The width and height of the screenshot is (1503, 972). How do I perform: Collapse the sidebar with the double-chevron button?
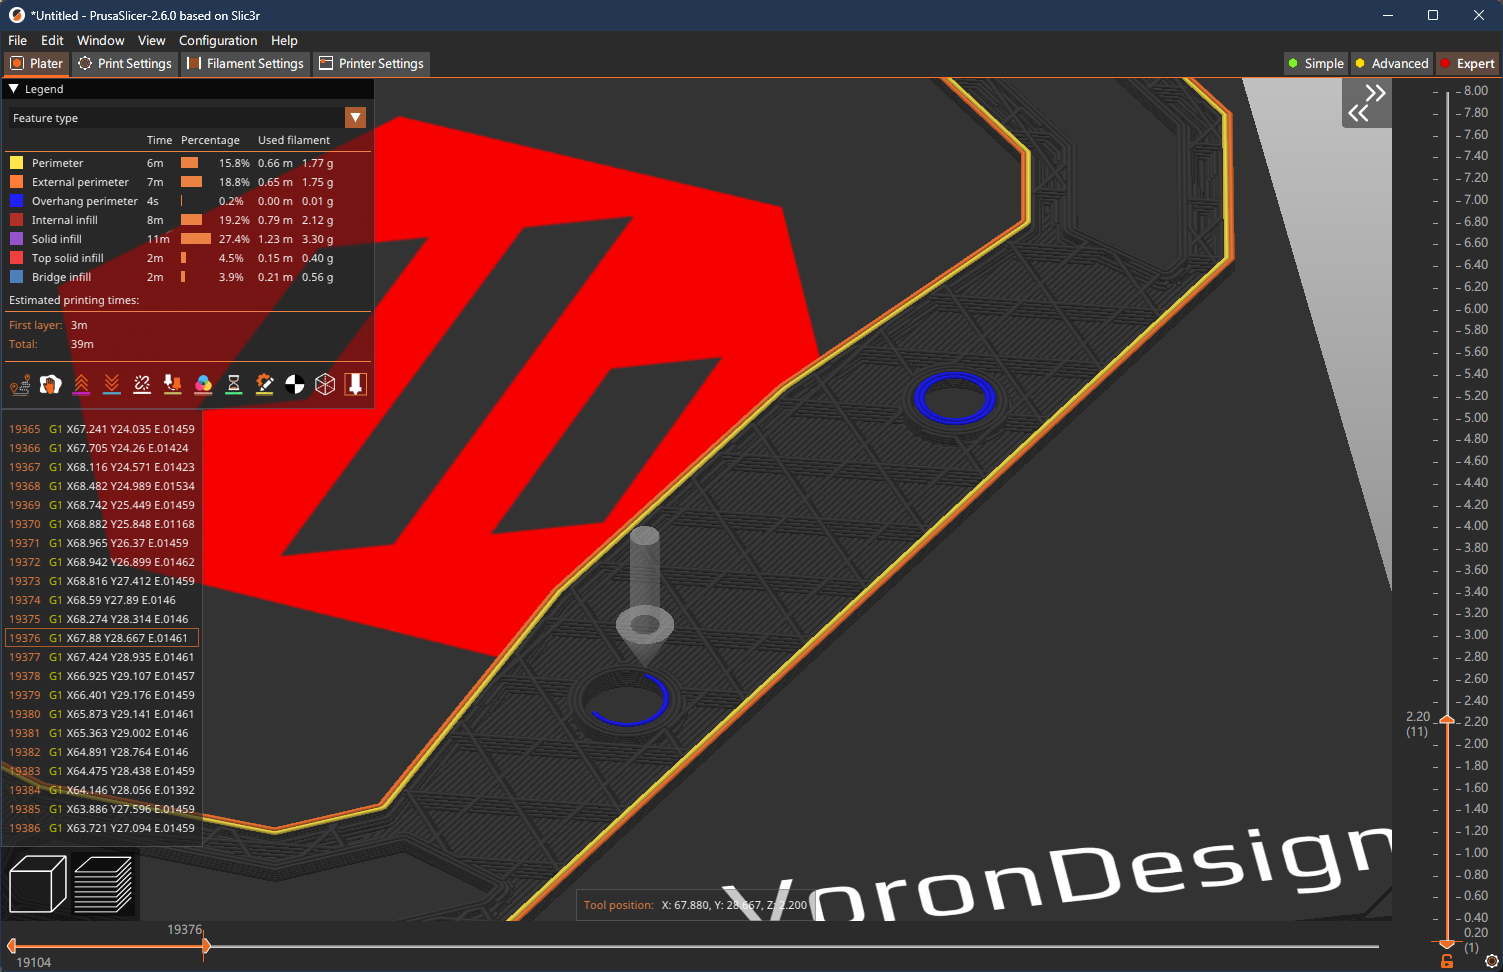[x=1366, y=102]
